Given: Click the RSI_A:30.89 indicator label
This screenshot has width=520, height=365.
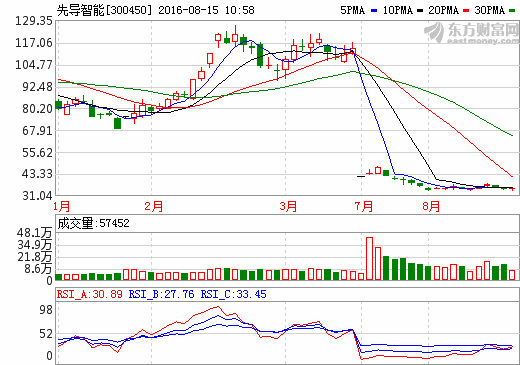Looking at the screenshot, I should (89, 294).
